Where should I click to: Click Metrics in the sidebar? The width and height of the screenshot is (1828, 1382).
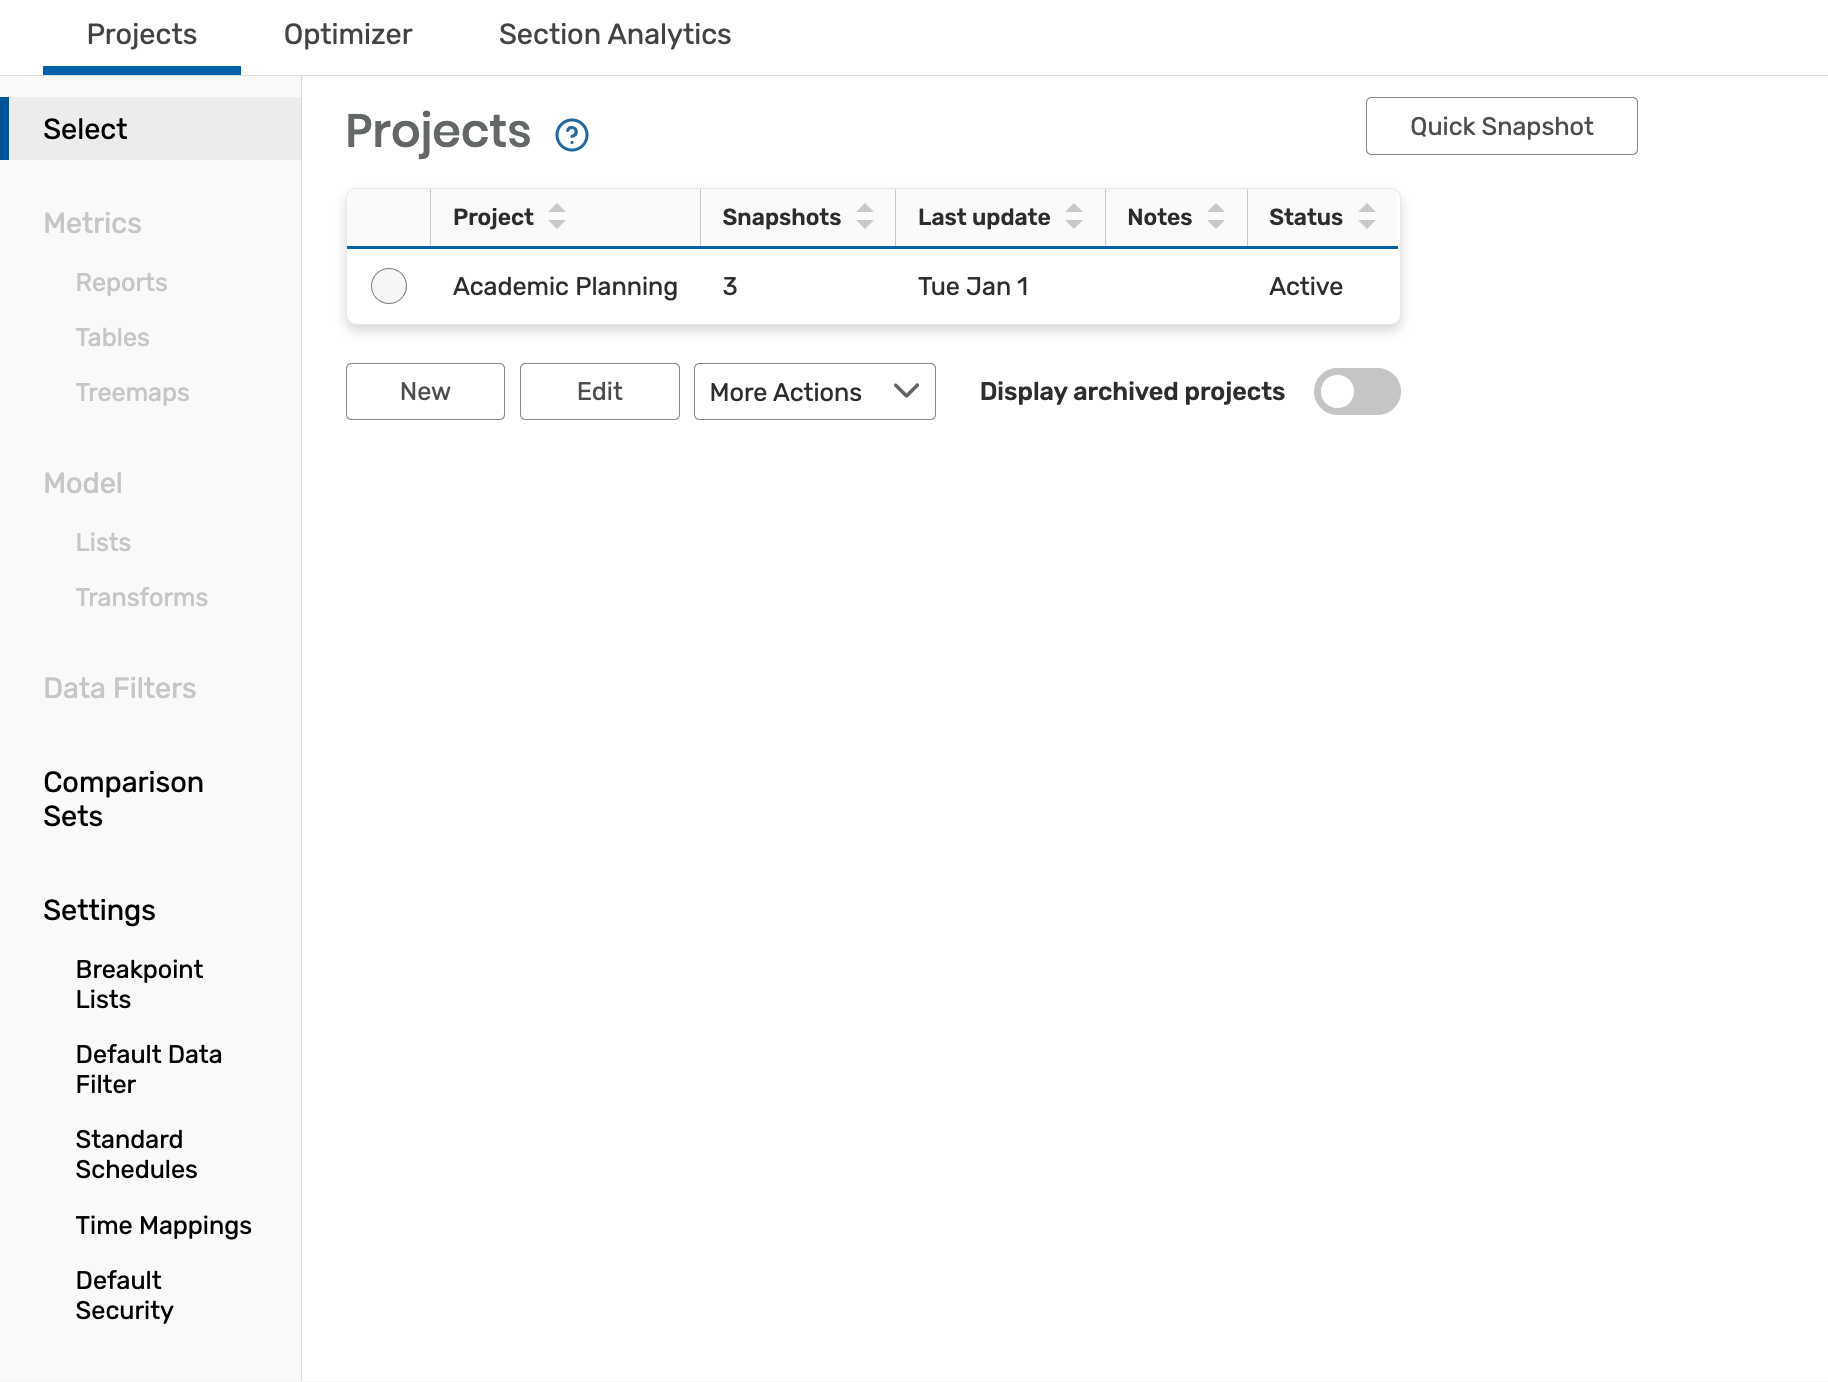pyautogui.click(x=92, y=223)
